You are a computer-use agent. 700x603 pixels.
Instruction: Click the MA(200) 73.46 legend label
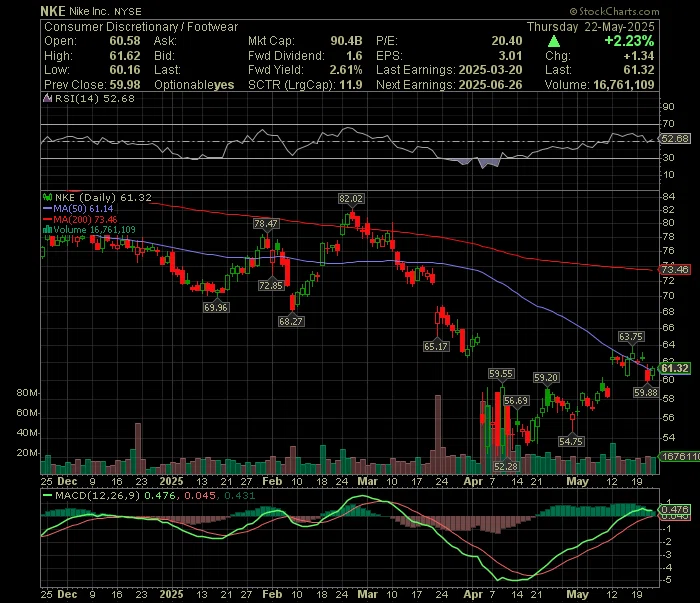click(85, 219)
